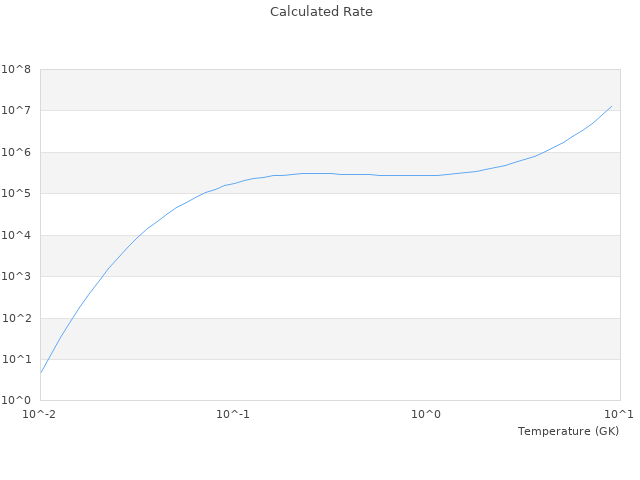Image resolution: width=640 pixels, height=480 pixels.
Task: Click the gray band between 10^1 and 10^2
Action: [330, 339]
